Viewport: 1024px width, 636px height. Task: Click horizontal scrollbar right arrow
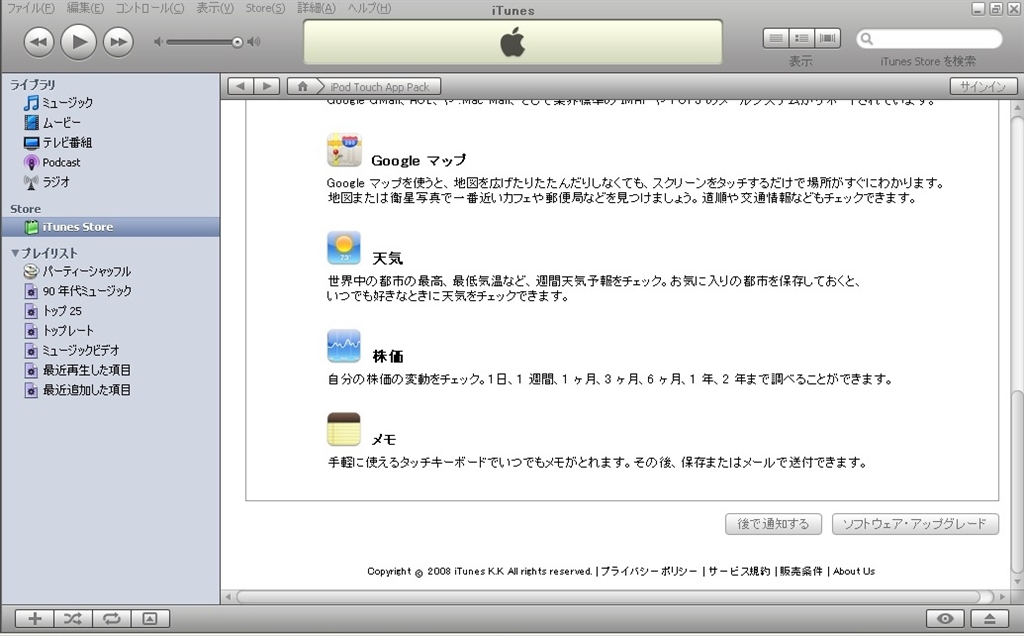(x=1002, y=596)
